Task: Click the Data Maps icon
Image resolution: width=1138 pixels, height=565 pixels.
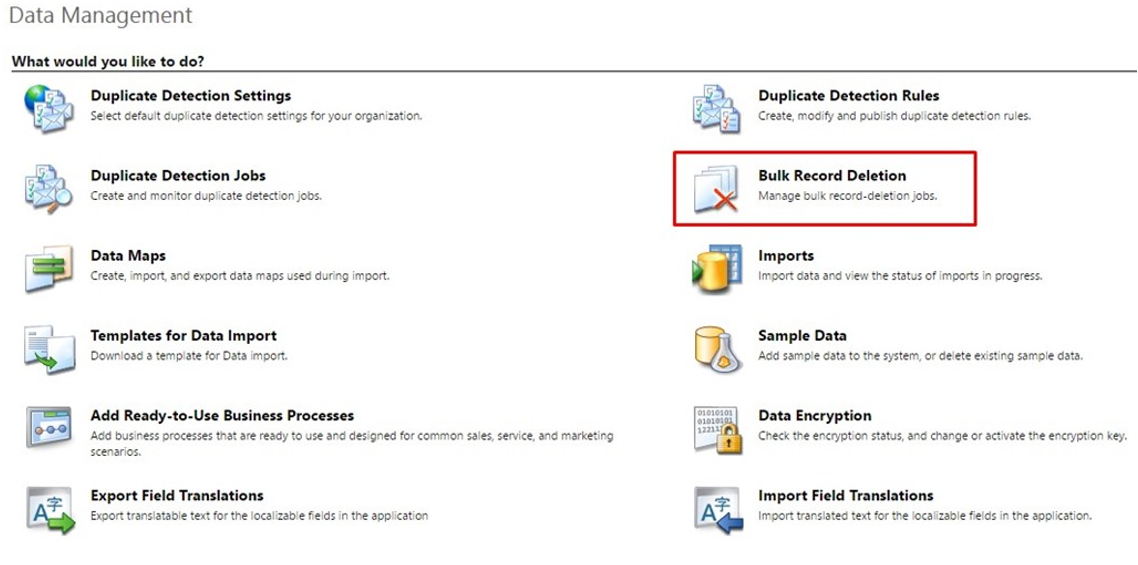Action: click(49, 269)
